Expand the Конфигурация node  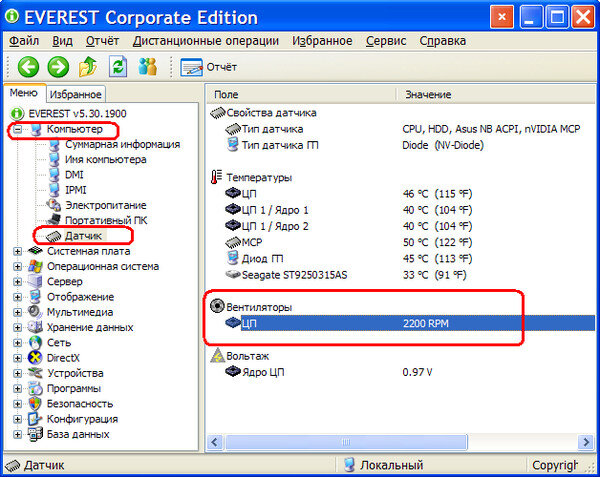click(17, 419)
